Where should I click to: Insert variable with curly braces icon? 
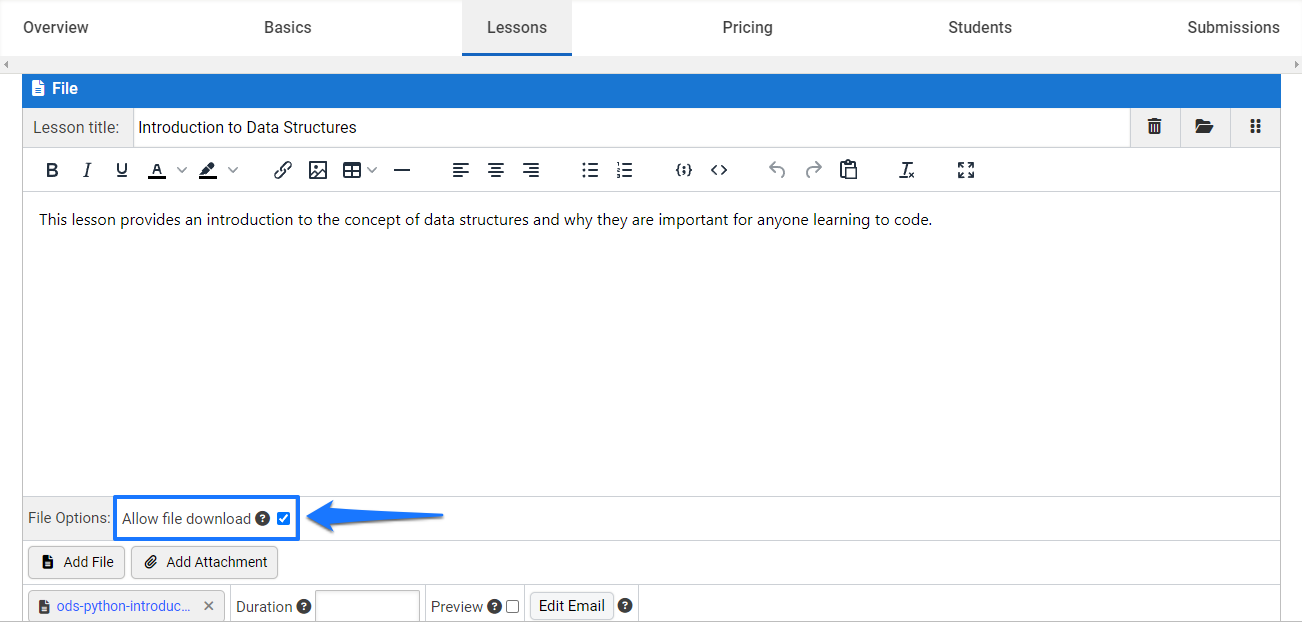(x=684, y=170)
